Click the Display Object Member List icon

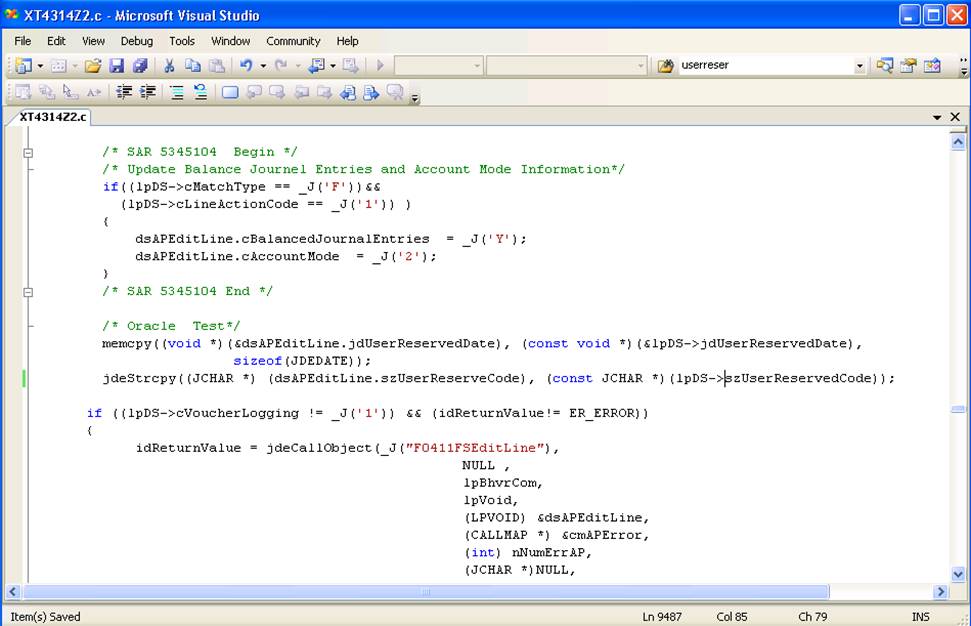coord(24,92)
